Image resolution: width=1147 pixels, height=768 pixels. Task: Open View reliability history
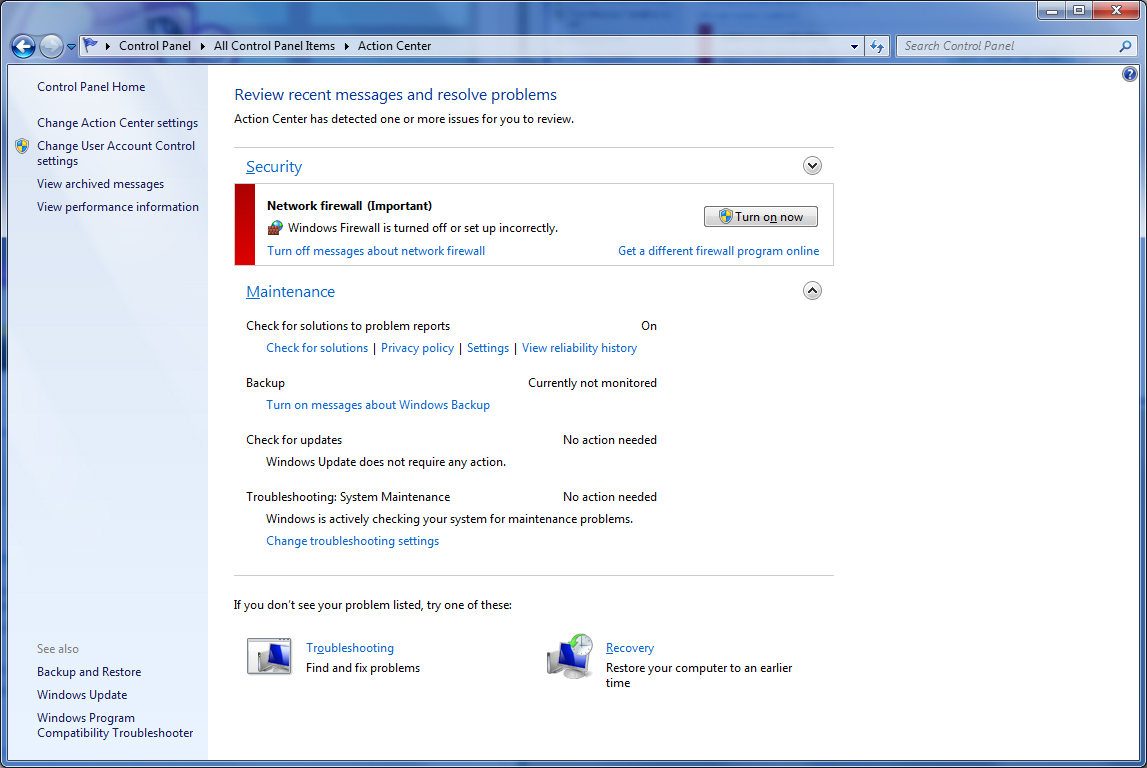tap(579, 348)
